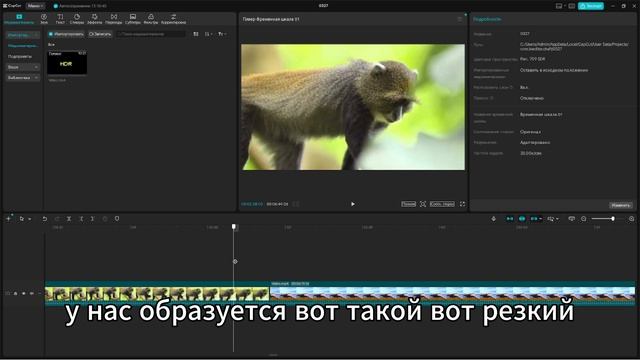Open the Effects tab
The height and width of the screenshot is (360, 640).
pyautogui.click(x=94, y=19)
